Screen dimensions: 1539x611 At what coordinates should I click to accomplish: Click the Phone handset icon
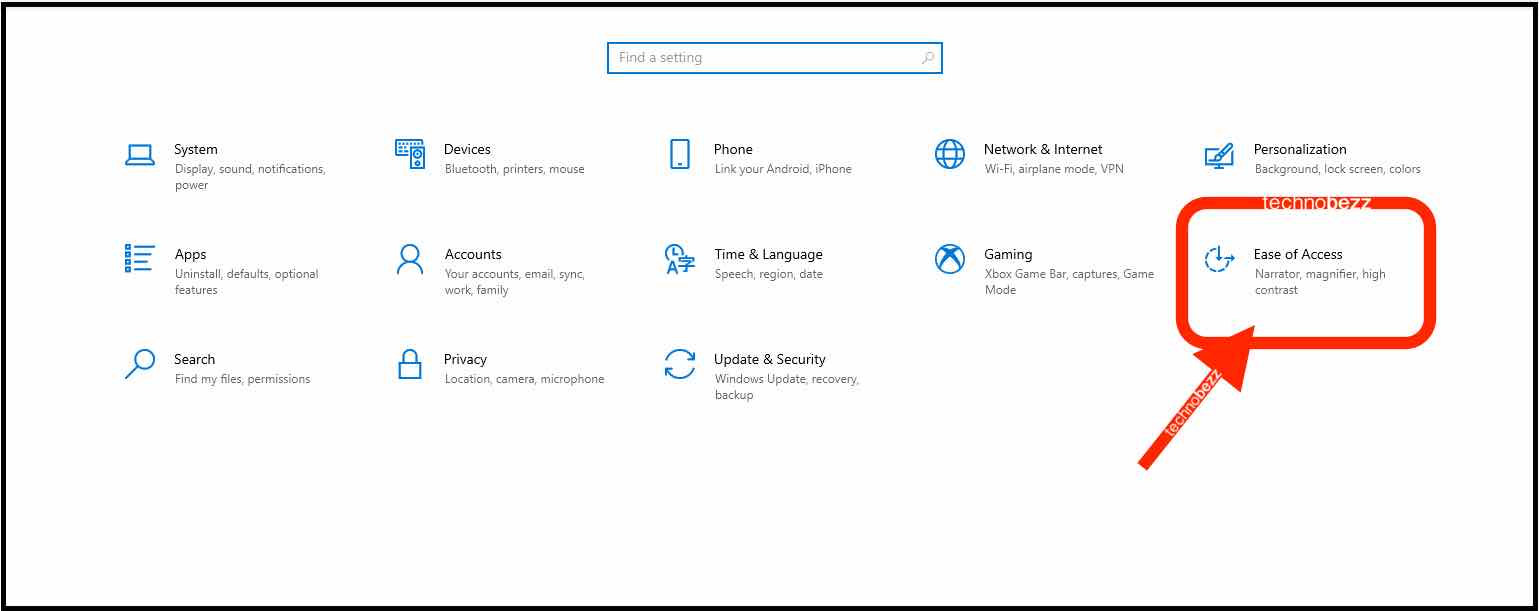pos(680,154)
